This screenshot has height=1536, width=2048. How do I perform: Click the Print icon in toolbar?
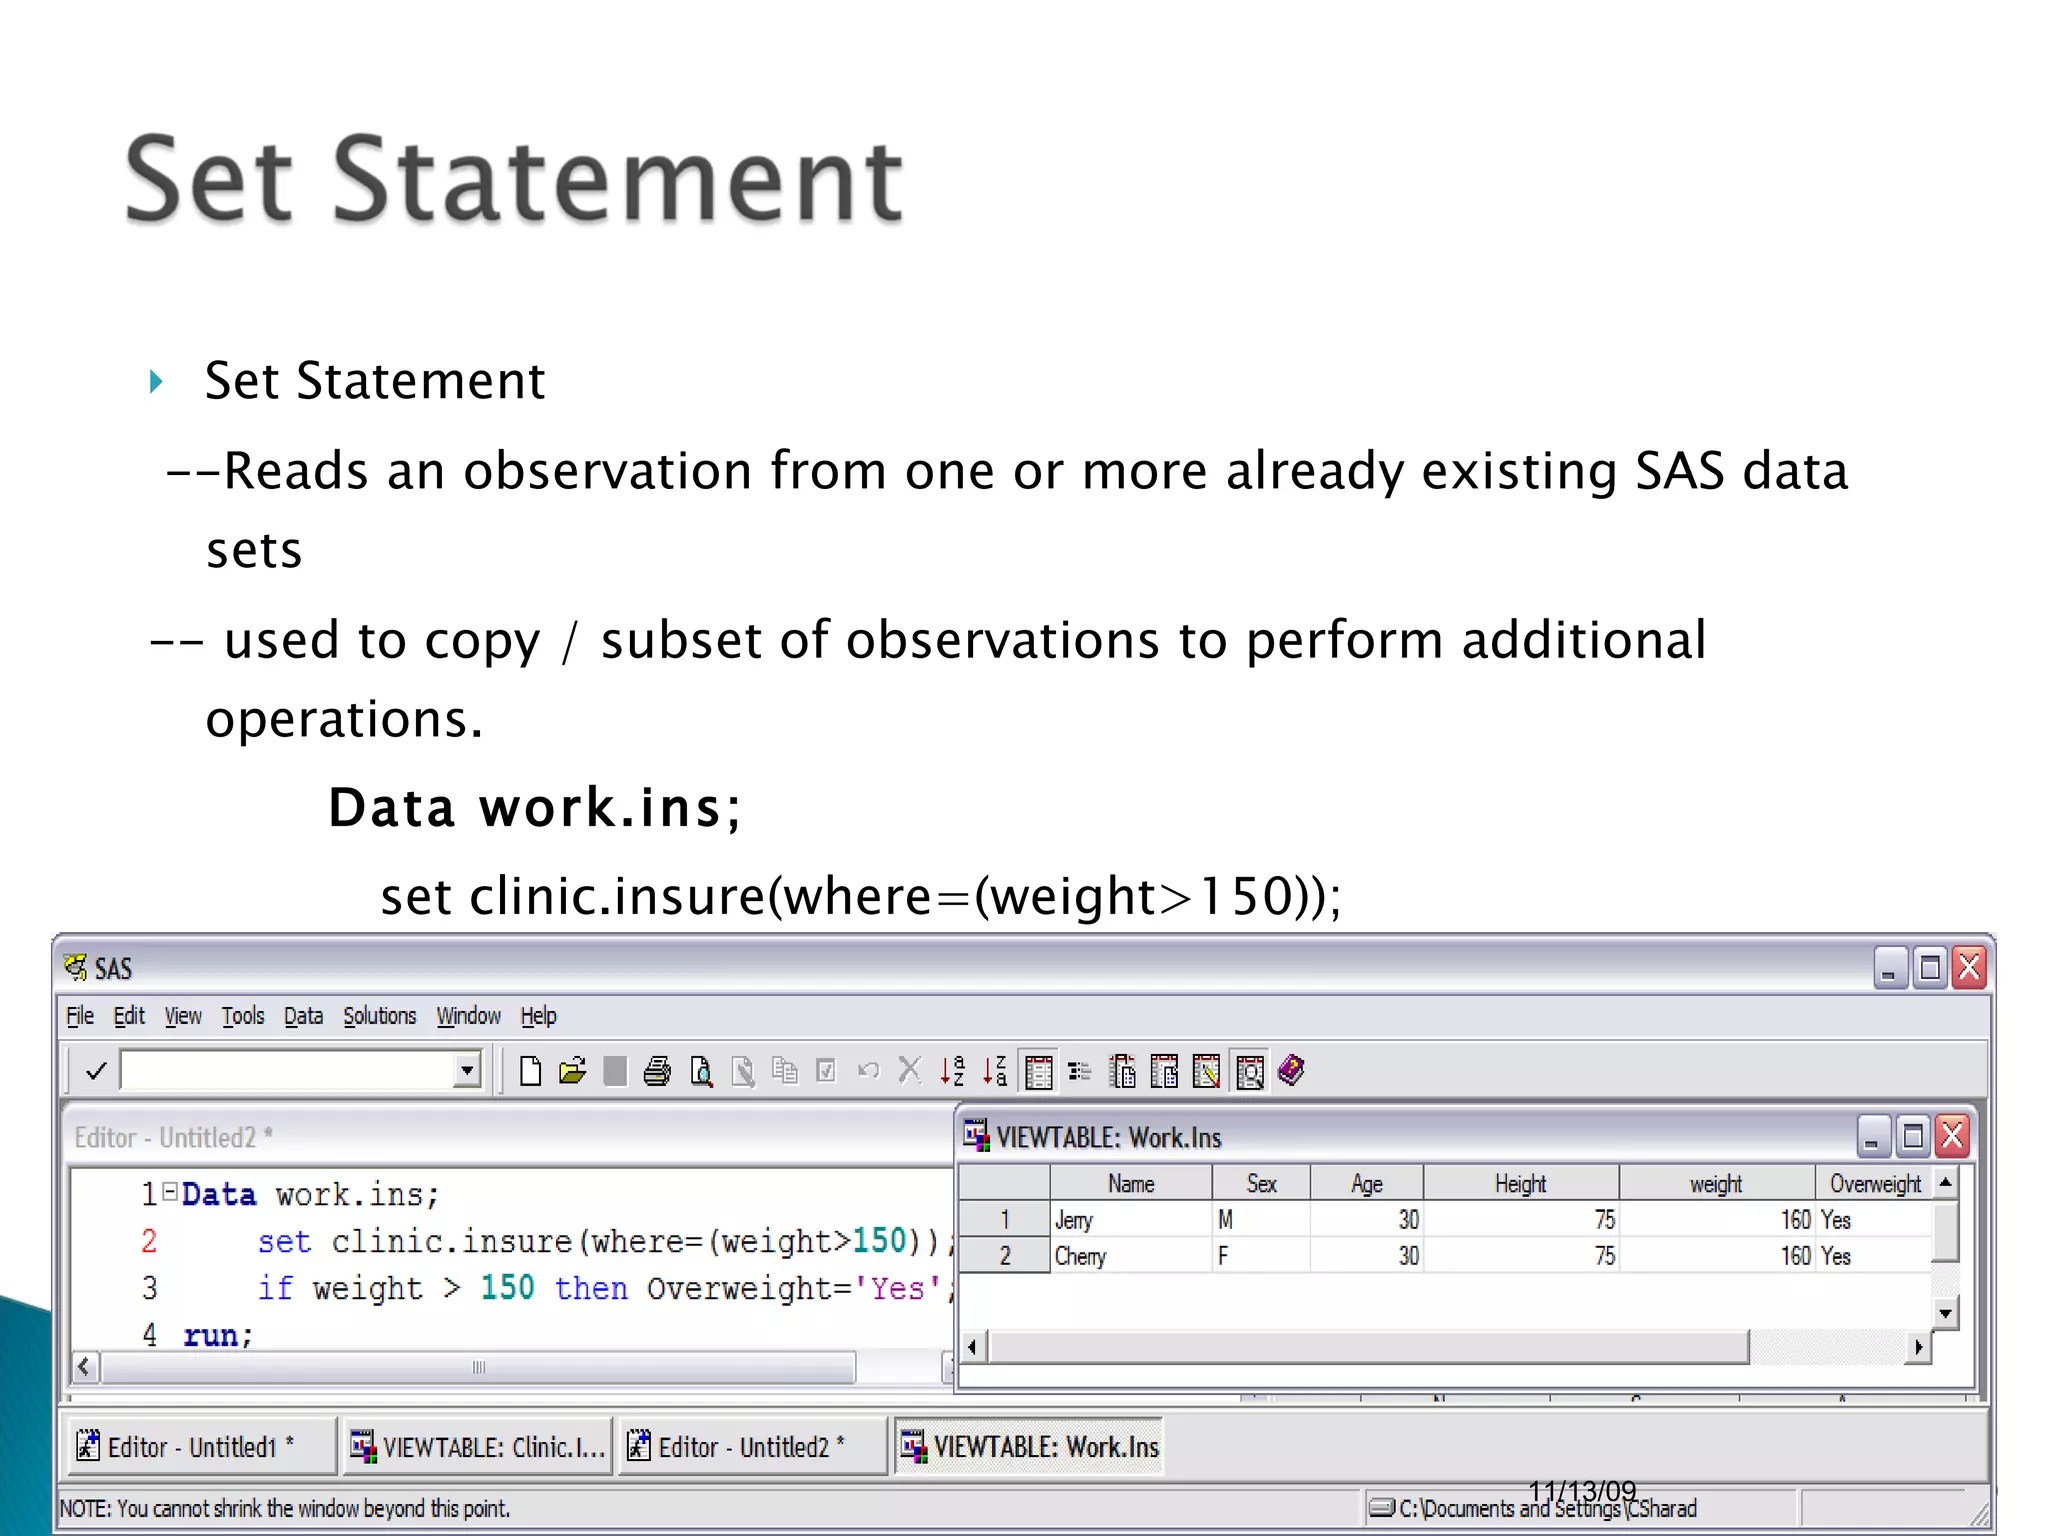[x=657, y=1072]
